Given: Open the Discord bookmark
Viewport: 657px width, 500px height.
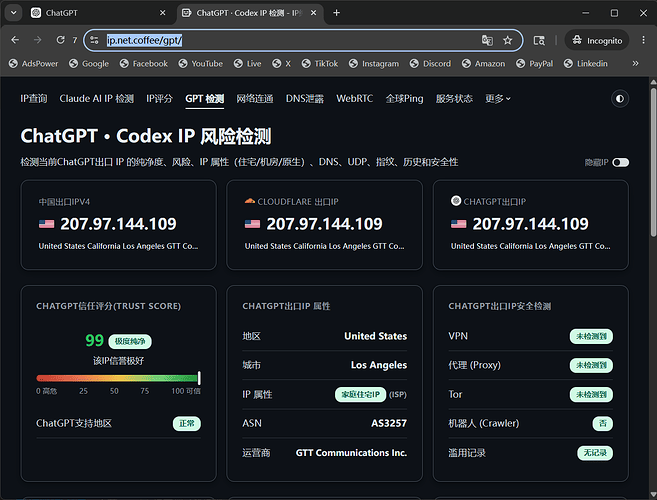Looking at the screenshot, I should (x=431, y=64).
